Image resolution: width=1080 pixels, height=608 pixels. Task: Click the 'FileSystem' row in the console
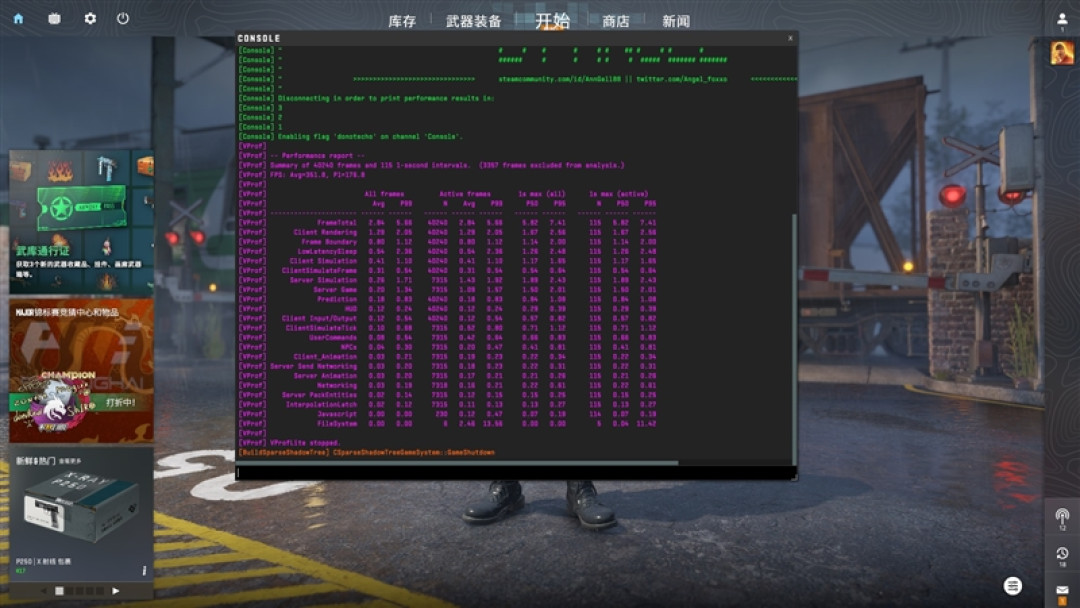coord(448,423)
